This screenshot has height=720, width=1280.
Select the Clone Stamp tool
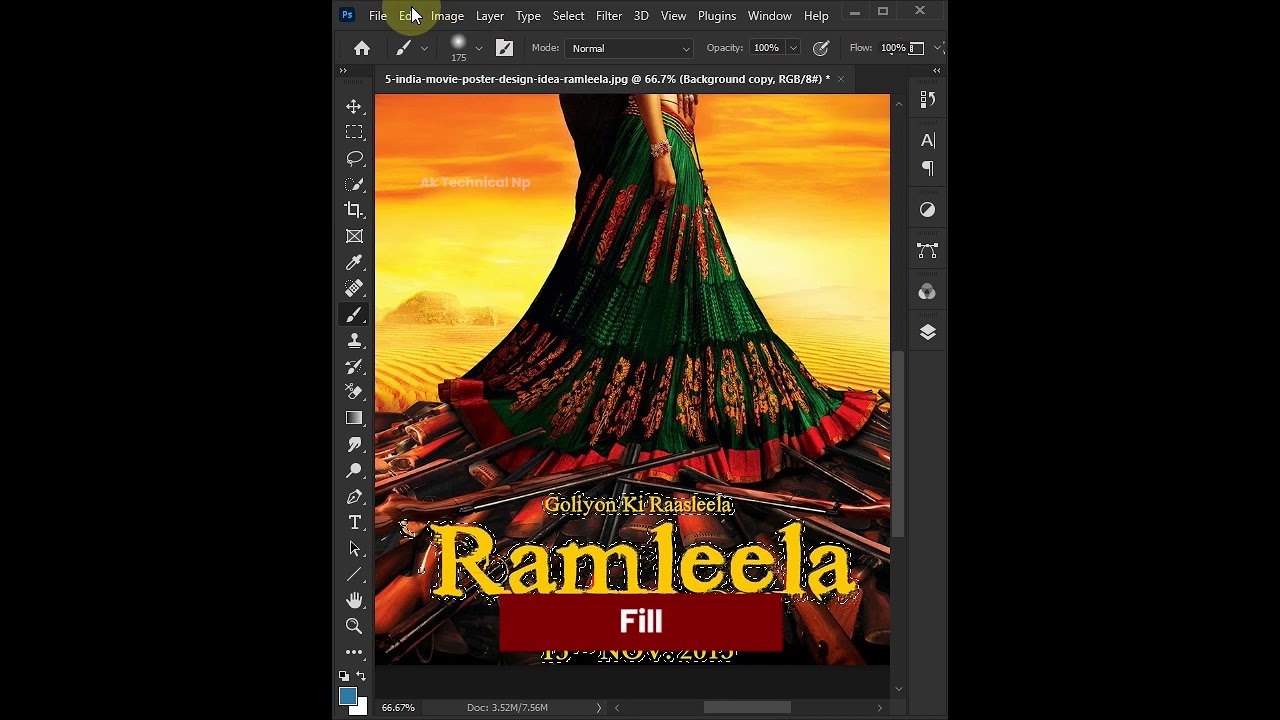coord(354,340)
